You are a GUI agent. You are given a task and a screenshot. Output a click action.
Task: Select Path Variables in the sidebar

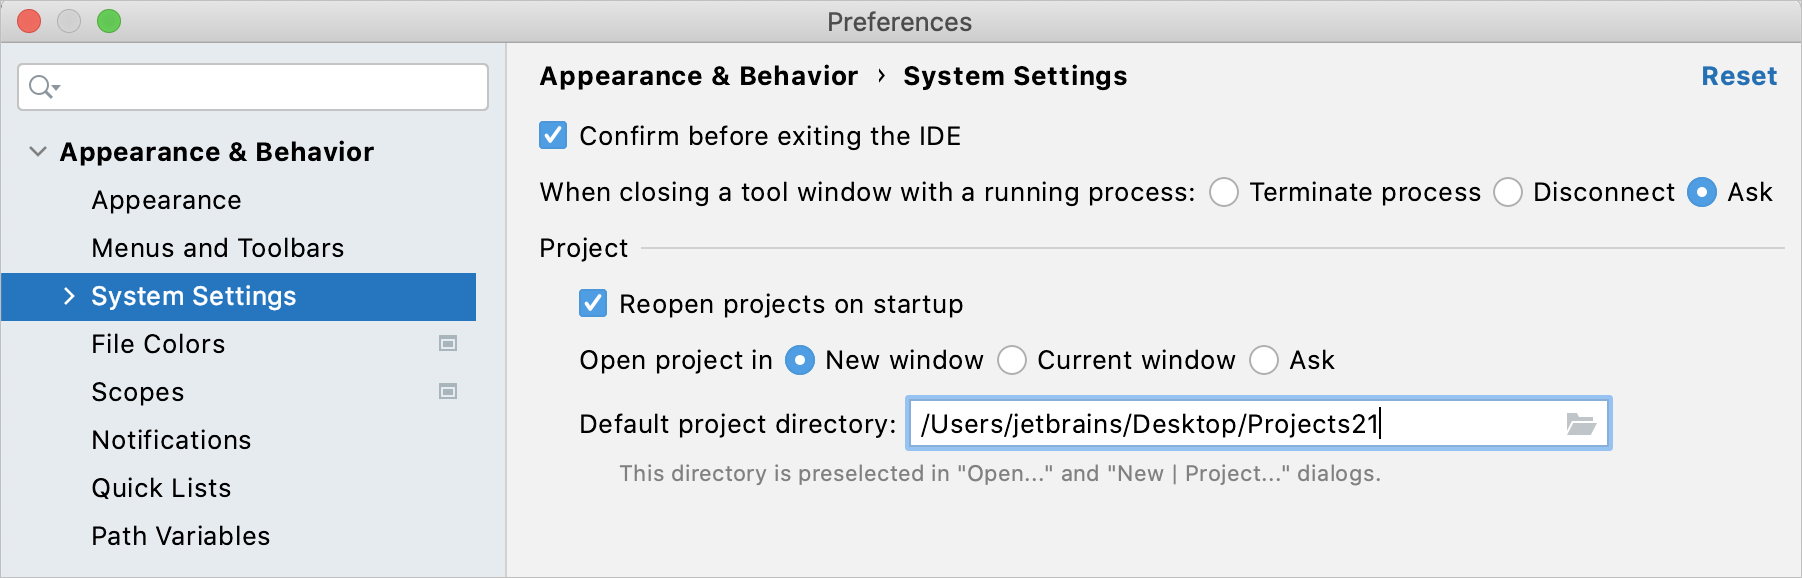(x=180, y=536)
